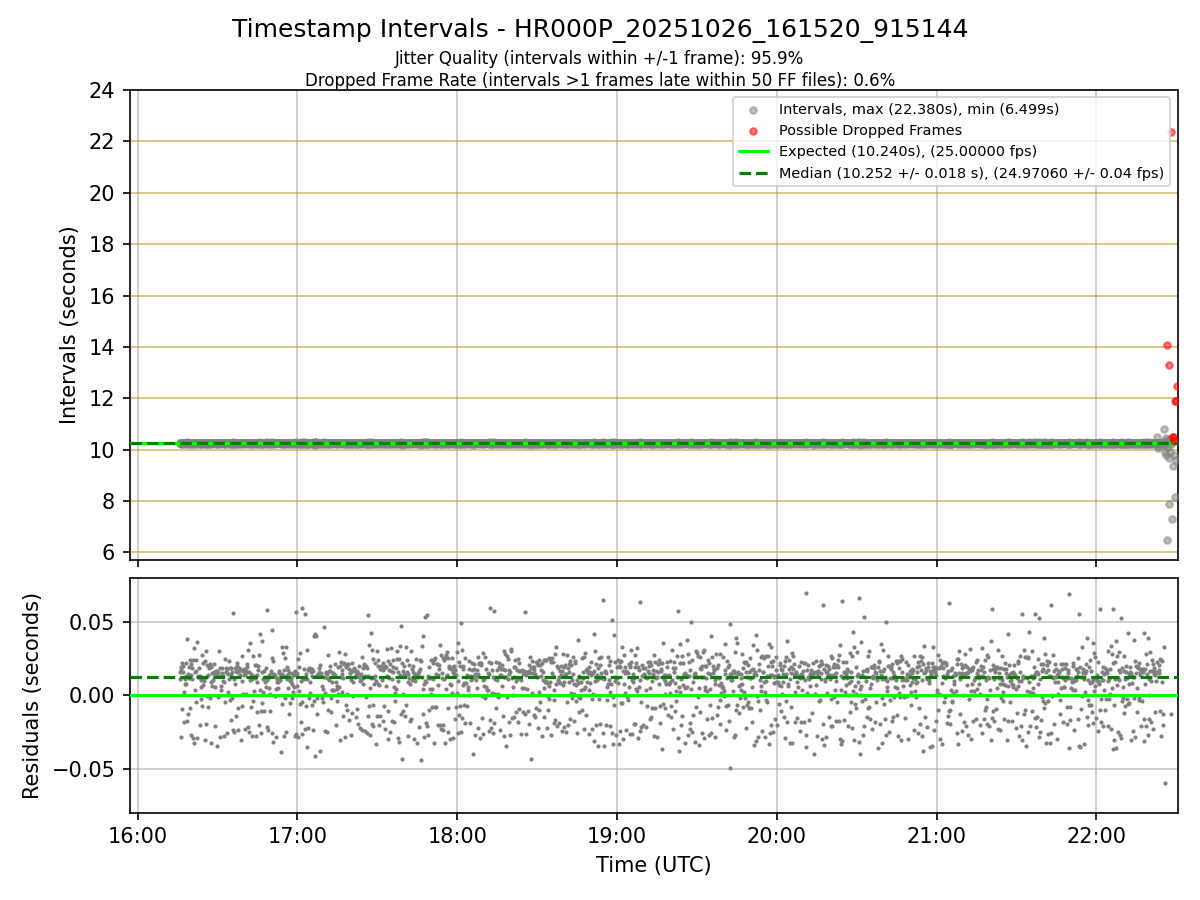The height and width of the screenshot is (900, 1200).
Task: Click the Dropped Frame Rate 0.6% subtitle text
Action: pyautogui.click(x=599, y=80)
